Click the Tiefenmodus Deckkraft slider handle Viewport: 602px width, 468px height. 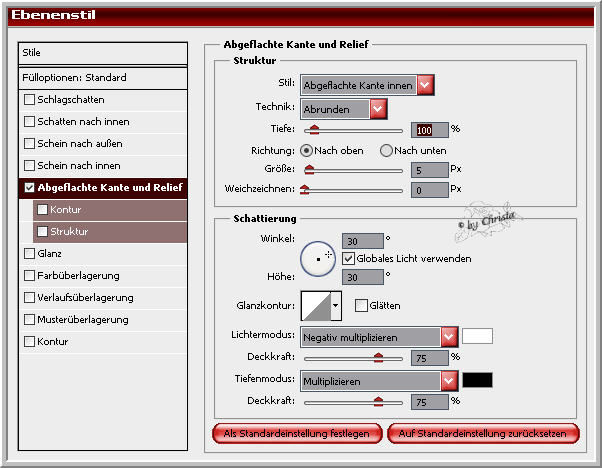point(379,402)
